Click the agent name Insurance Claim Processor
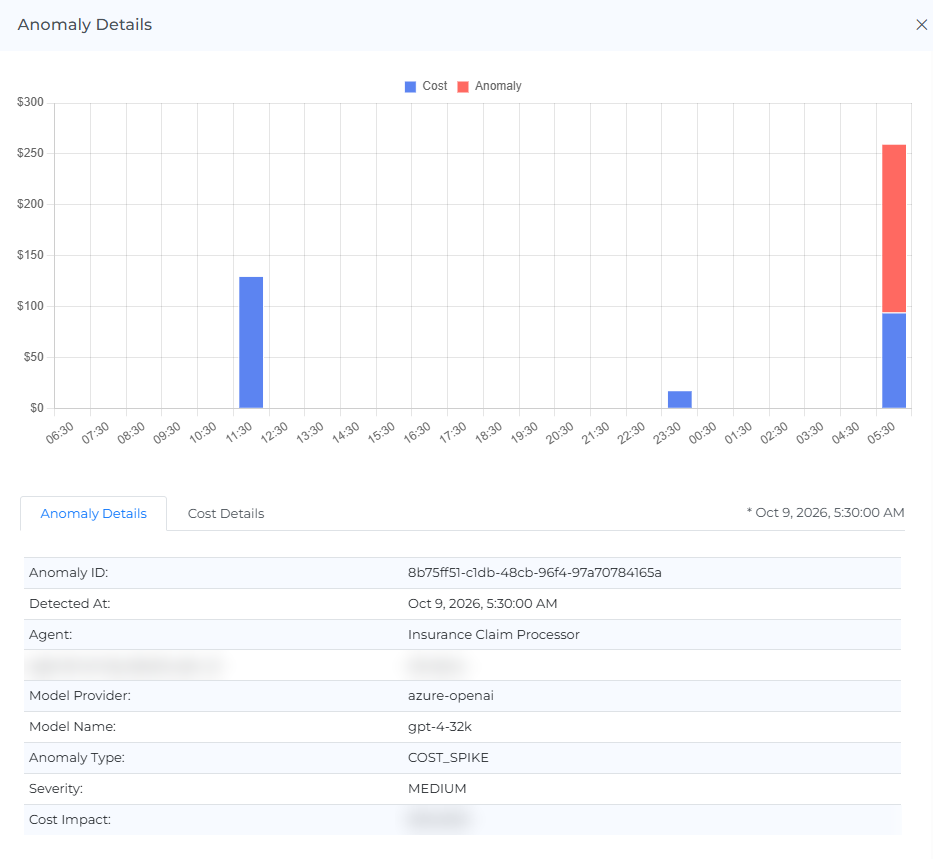 [x=493, y=635]
